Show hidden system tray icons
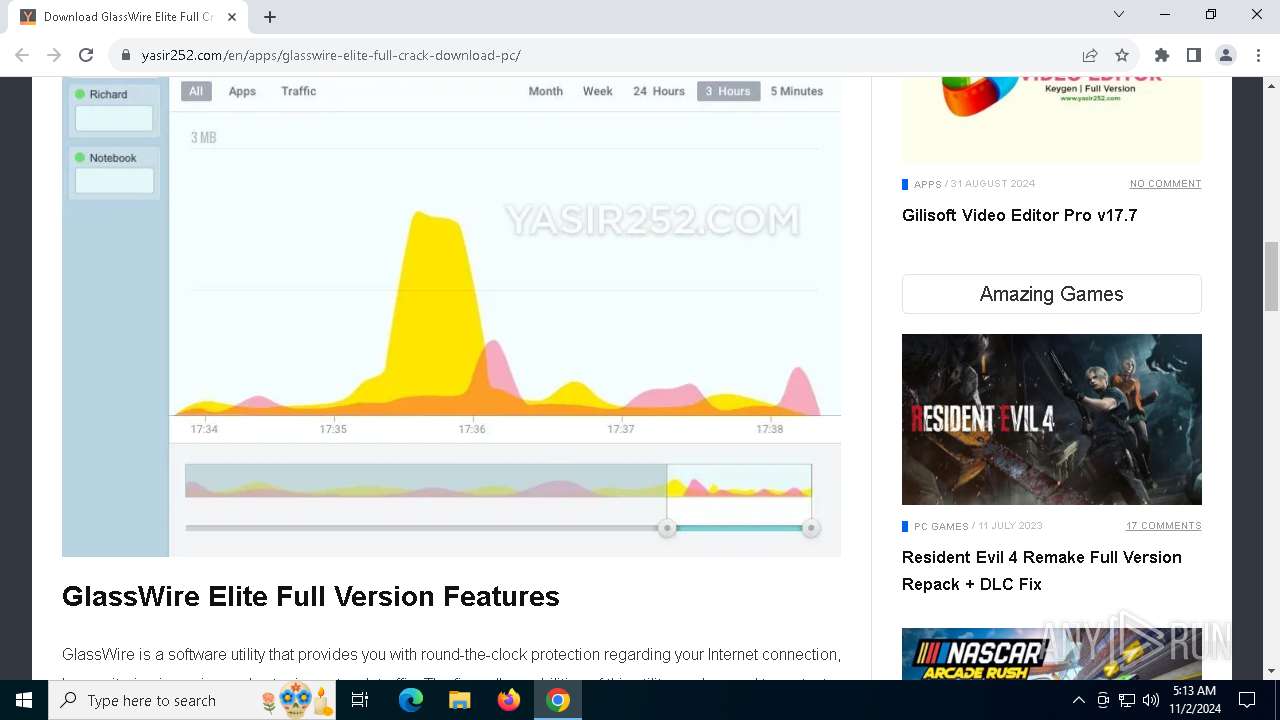This screenshot has width=1280, height=720. (x=1078, y=700)
